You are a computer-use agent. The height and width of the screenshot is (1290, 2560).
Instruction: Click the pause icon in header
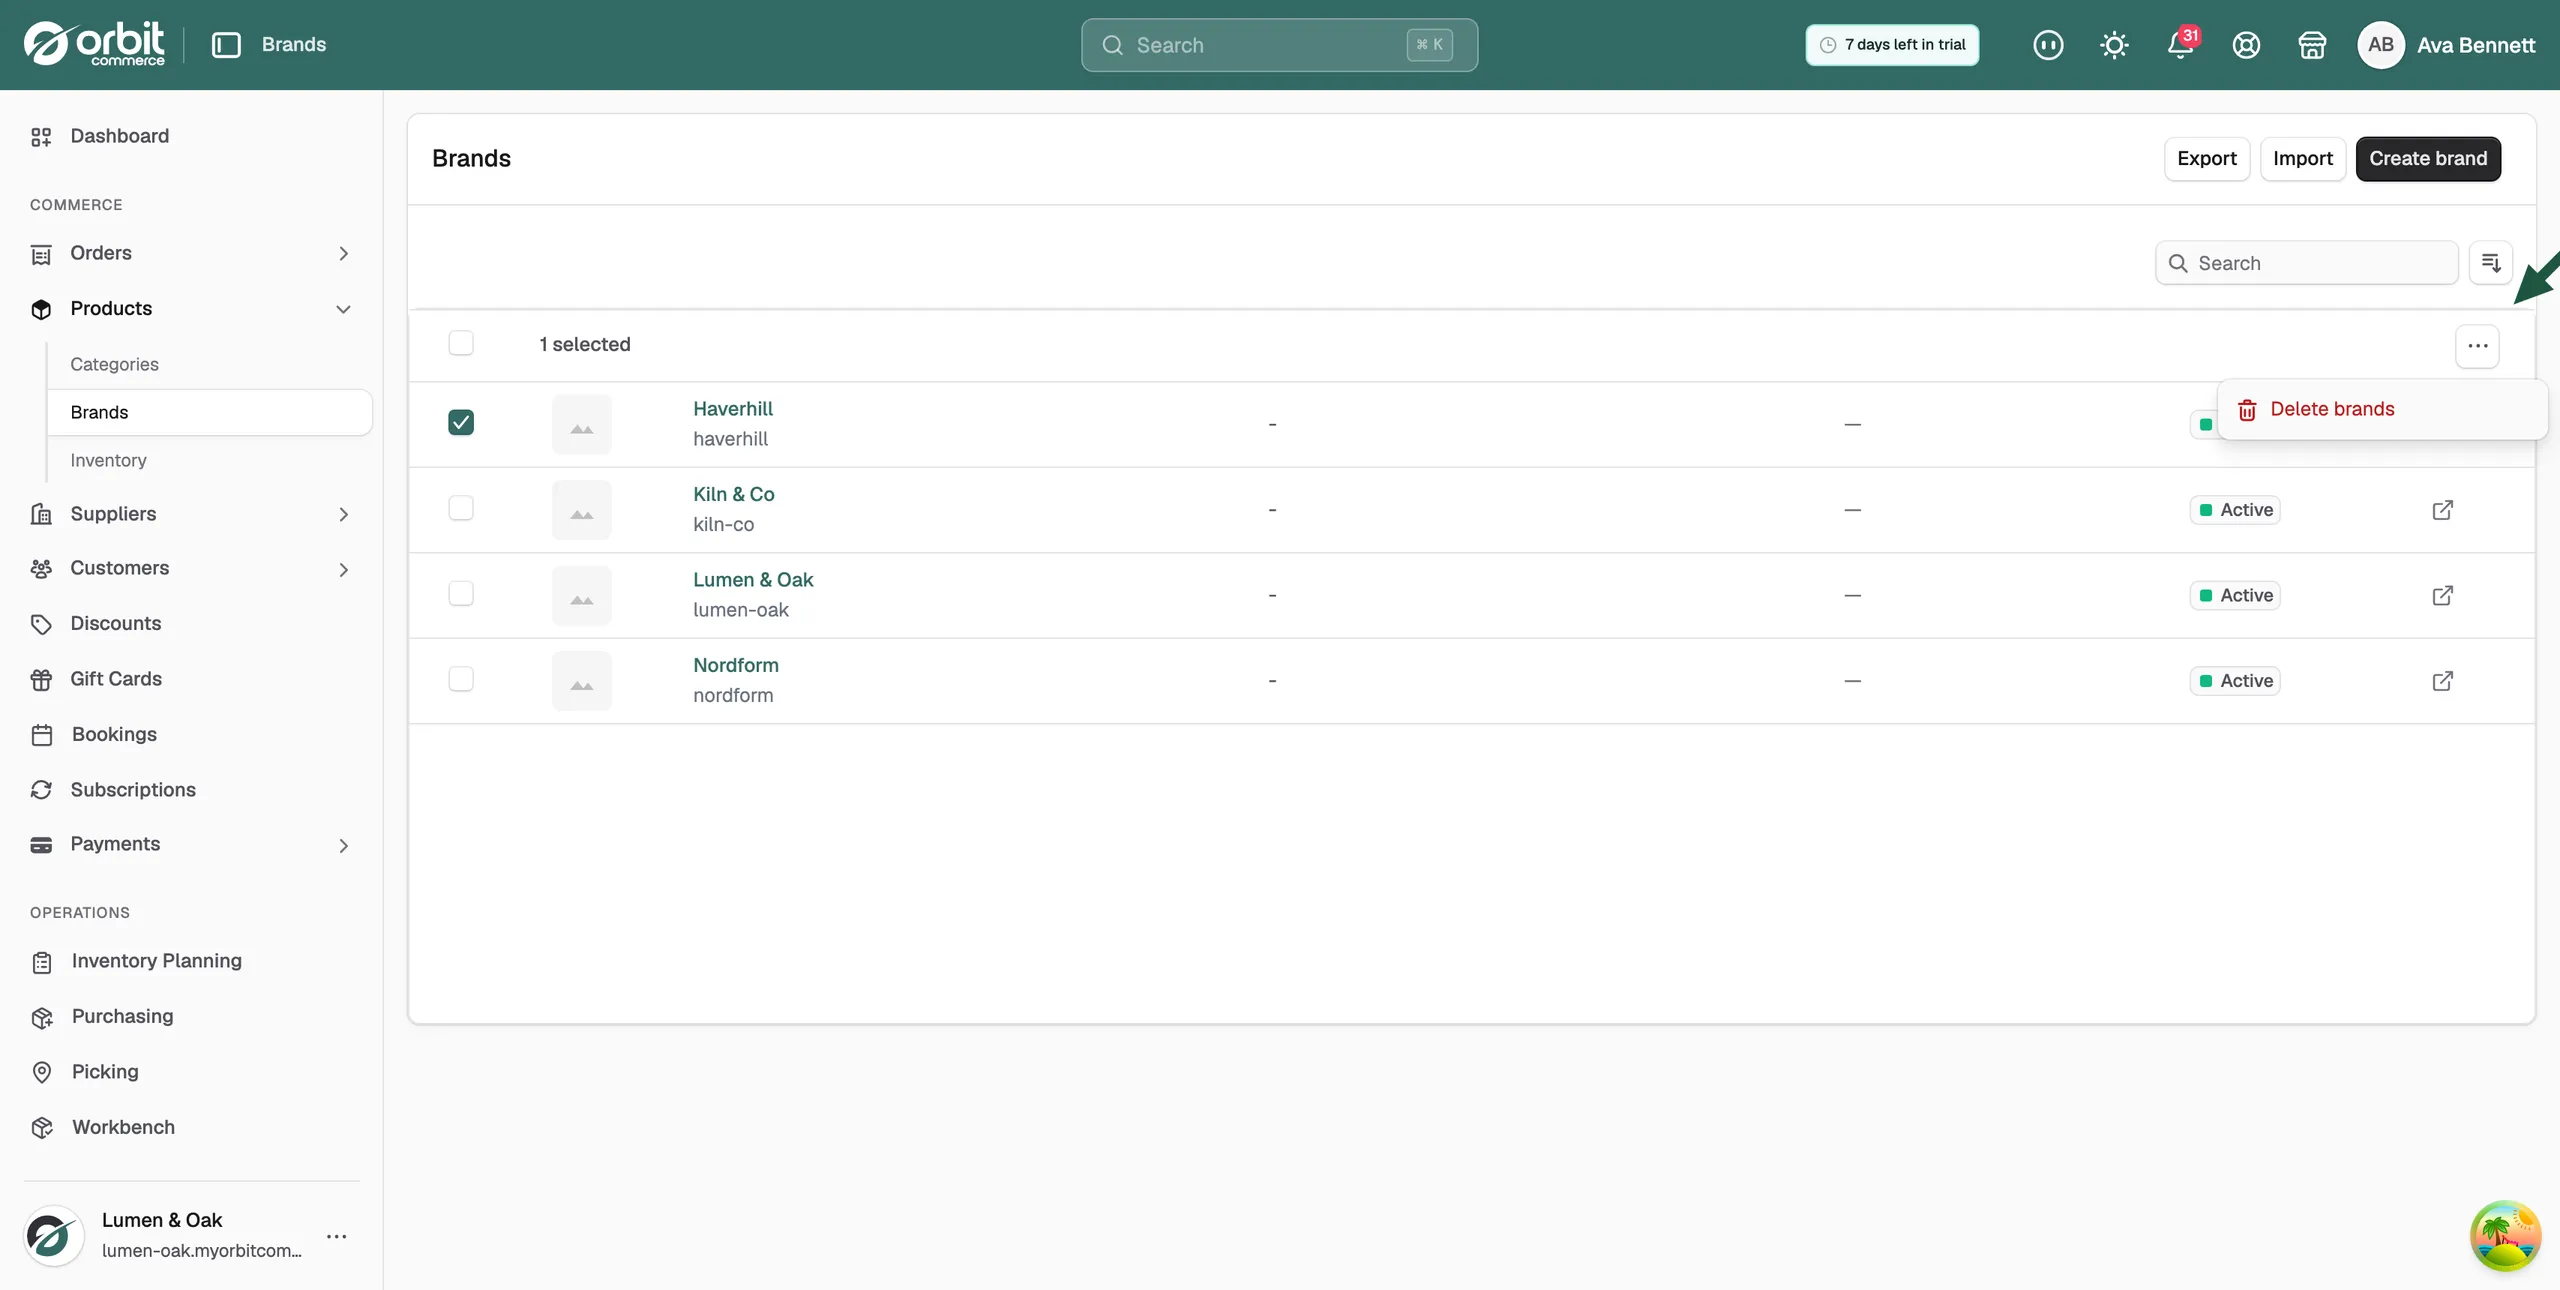2048,45
